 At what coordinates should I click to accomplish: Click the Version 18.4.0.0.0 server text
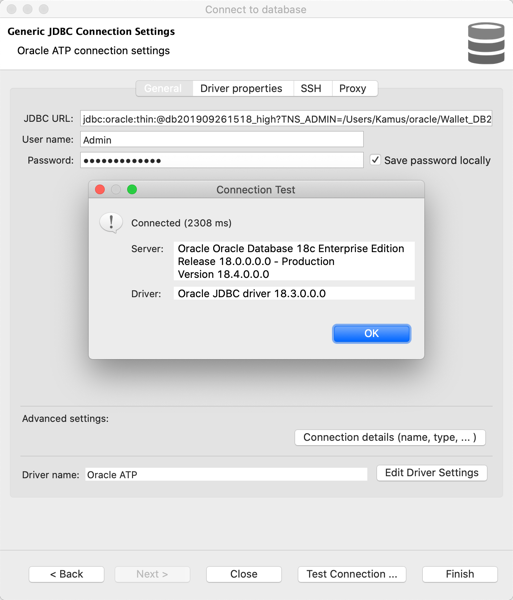[223, 274]
